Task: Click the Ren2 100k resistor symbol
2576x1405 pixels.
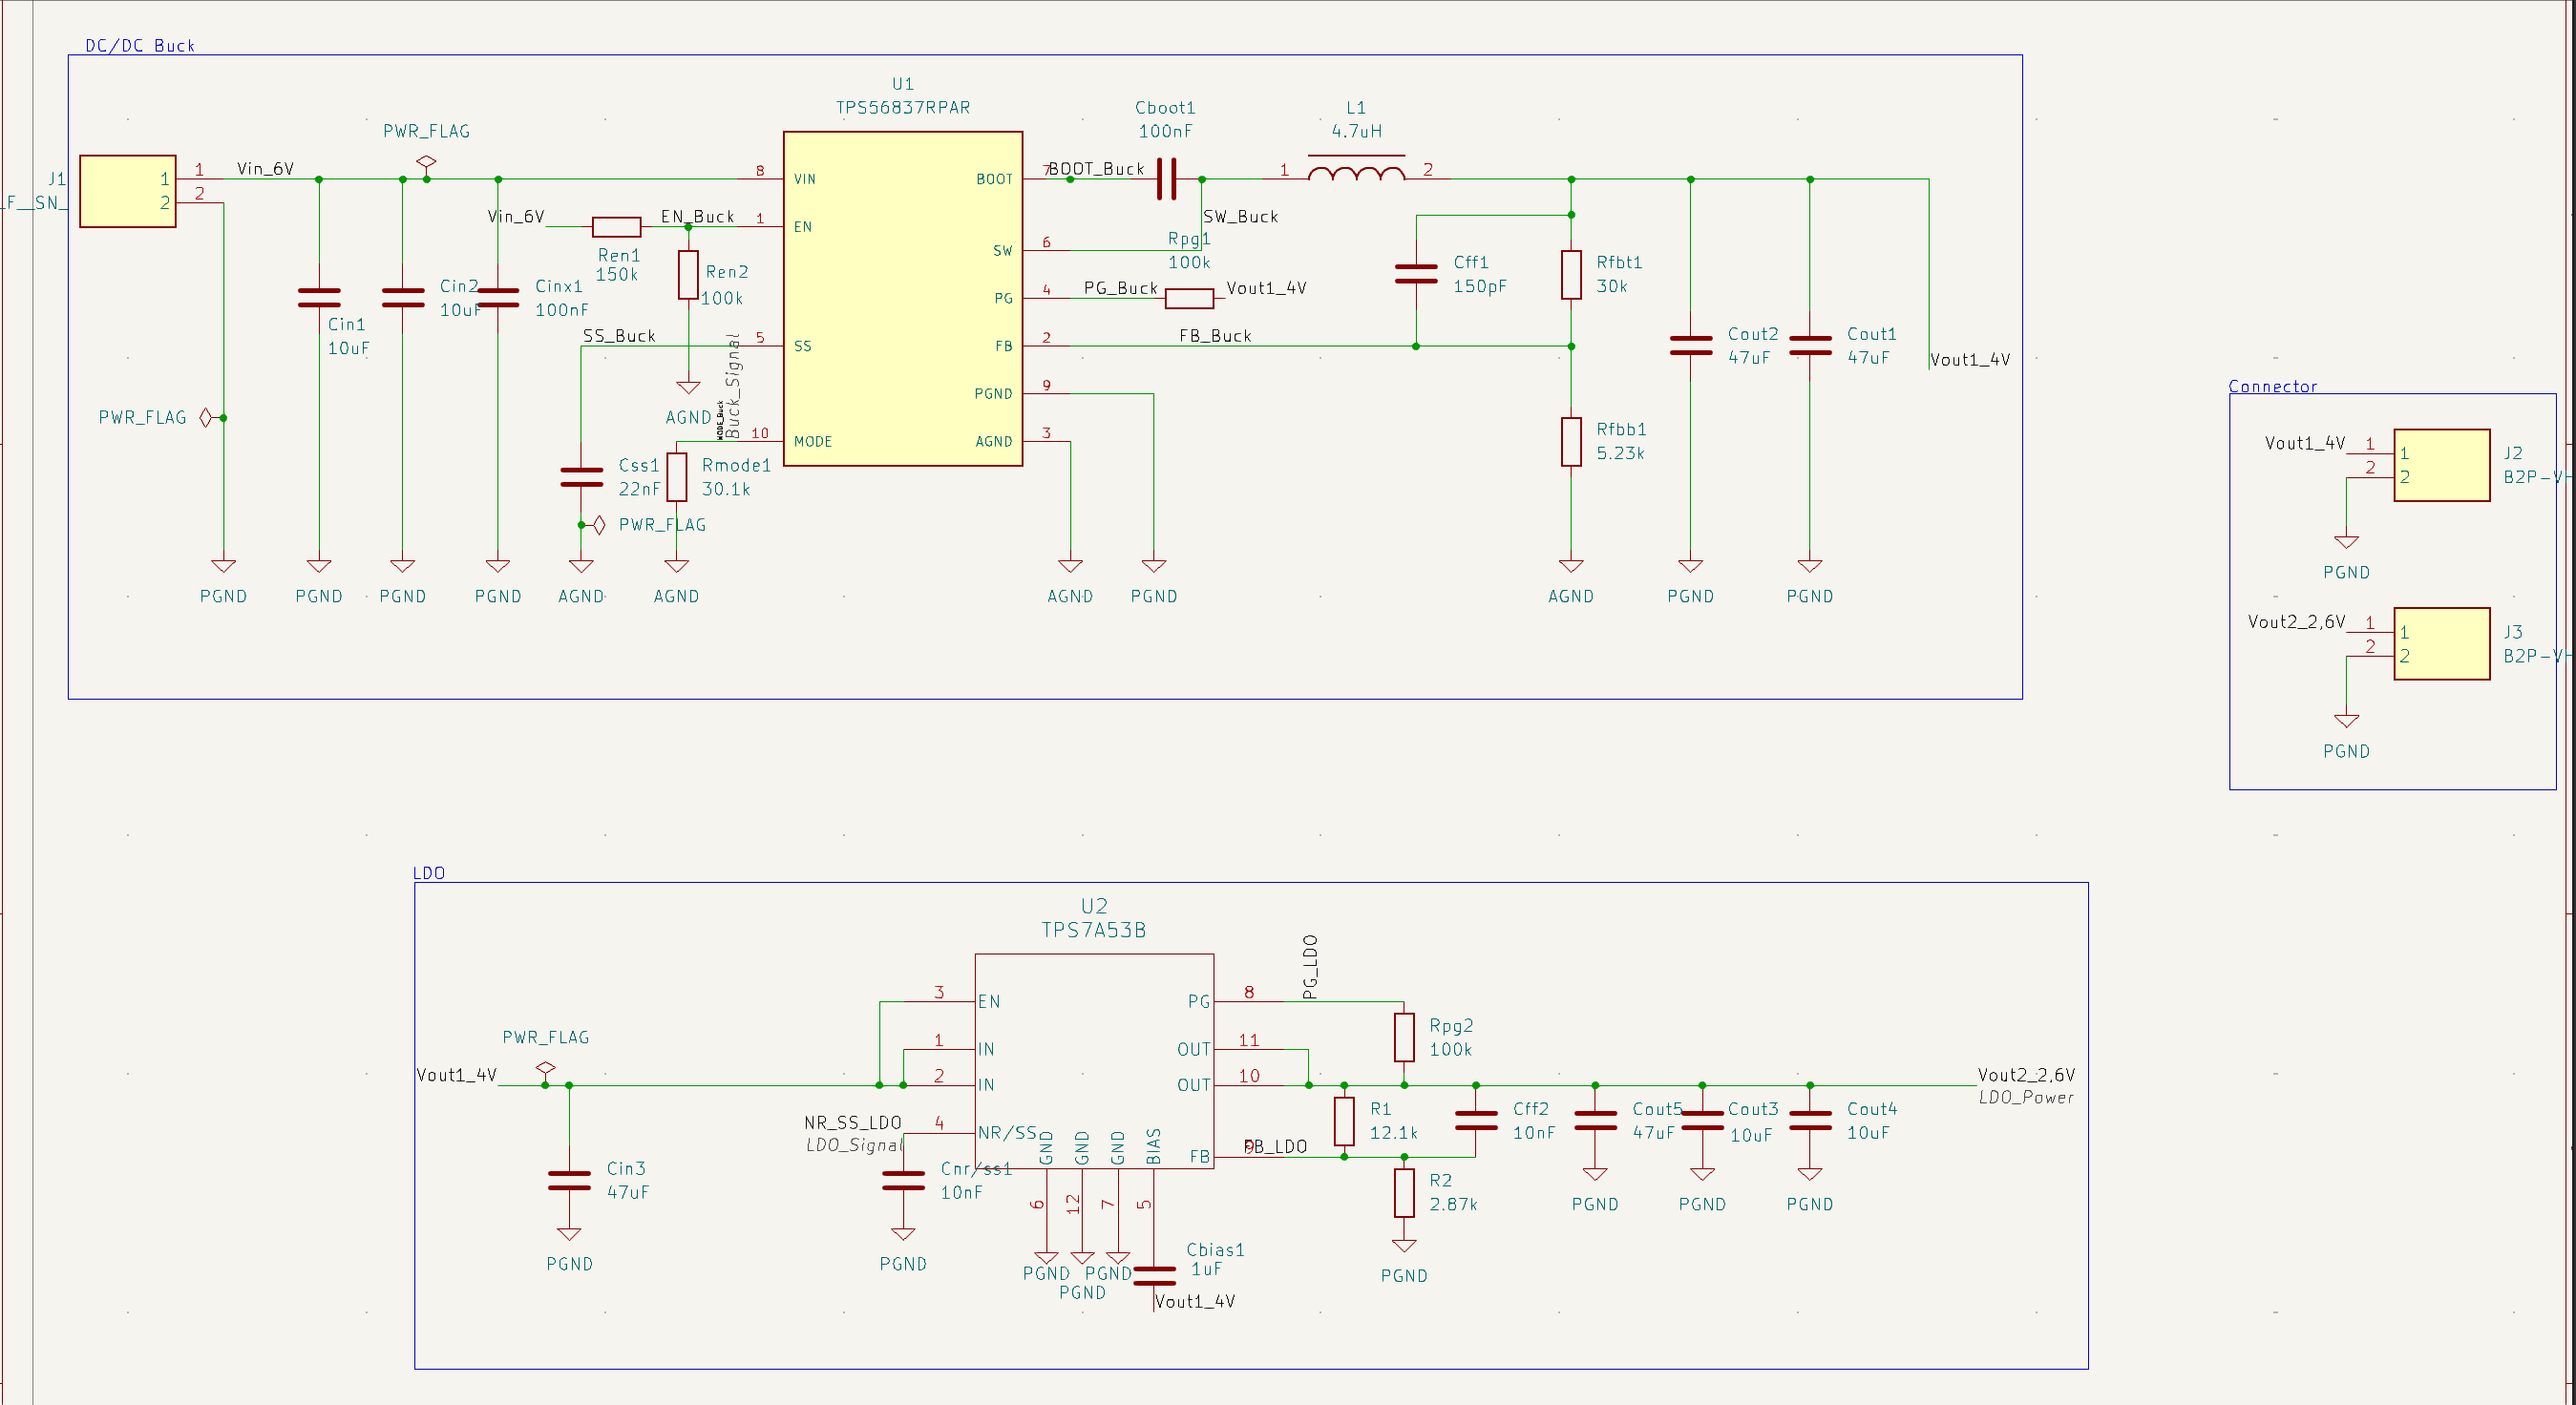Action: point(688,274)
